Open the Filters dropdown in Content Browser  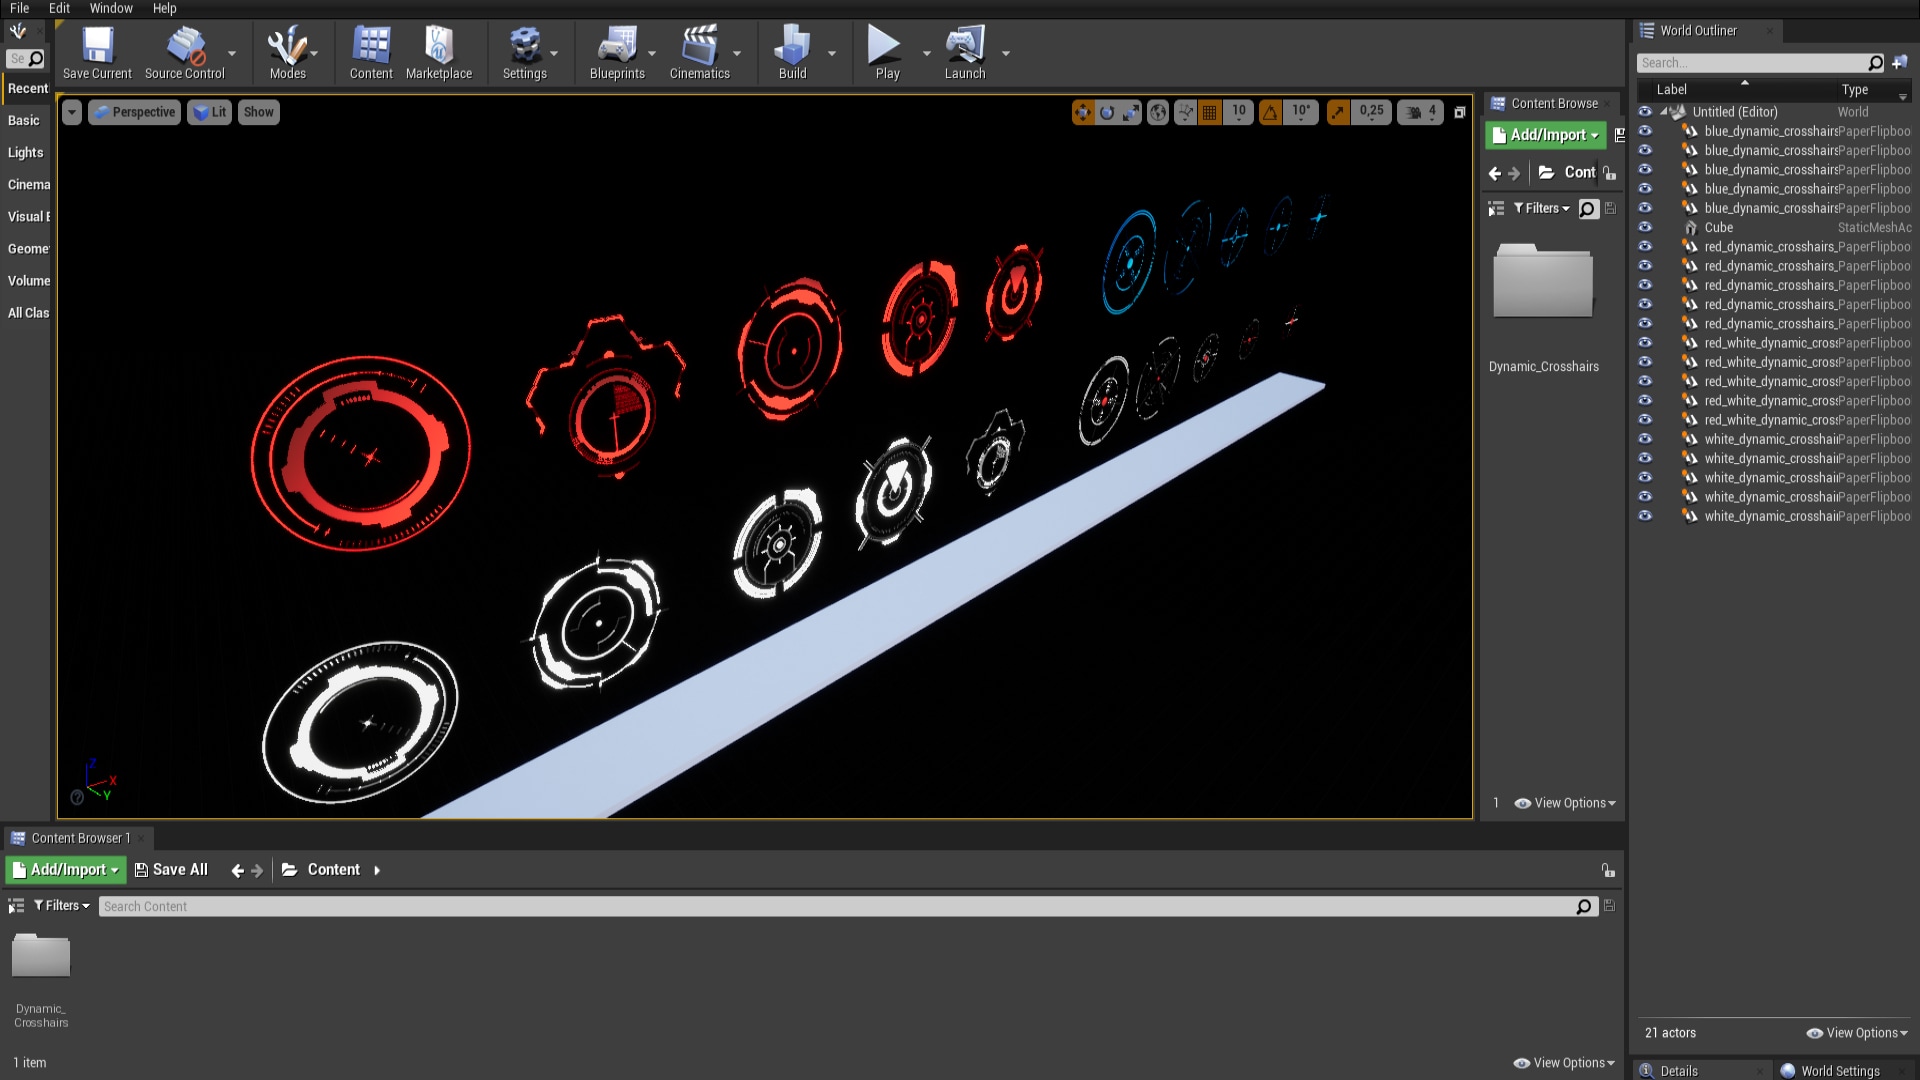coord(60,905)
